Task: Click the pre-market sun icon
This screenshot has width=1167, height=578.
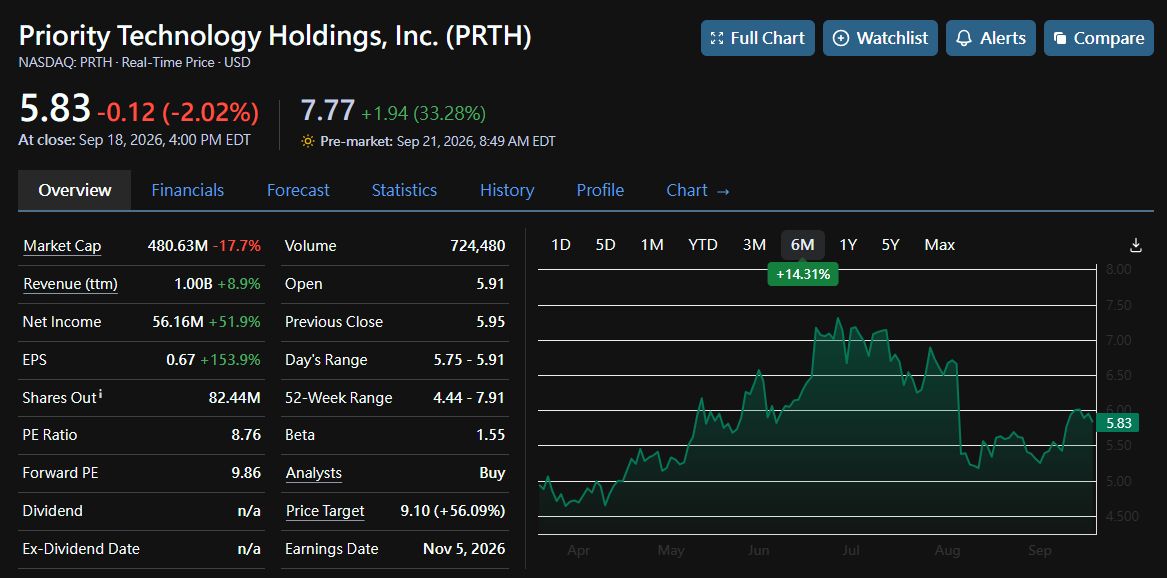Action: pos(308,141)
